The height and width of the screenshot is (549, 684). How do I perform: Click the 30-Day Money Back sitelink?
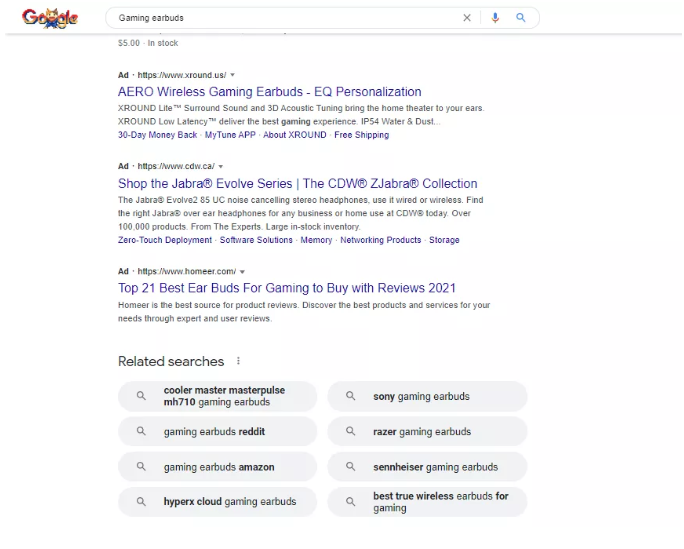click(x=157, y=135)
